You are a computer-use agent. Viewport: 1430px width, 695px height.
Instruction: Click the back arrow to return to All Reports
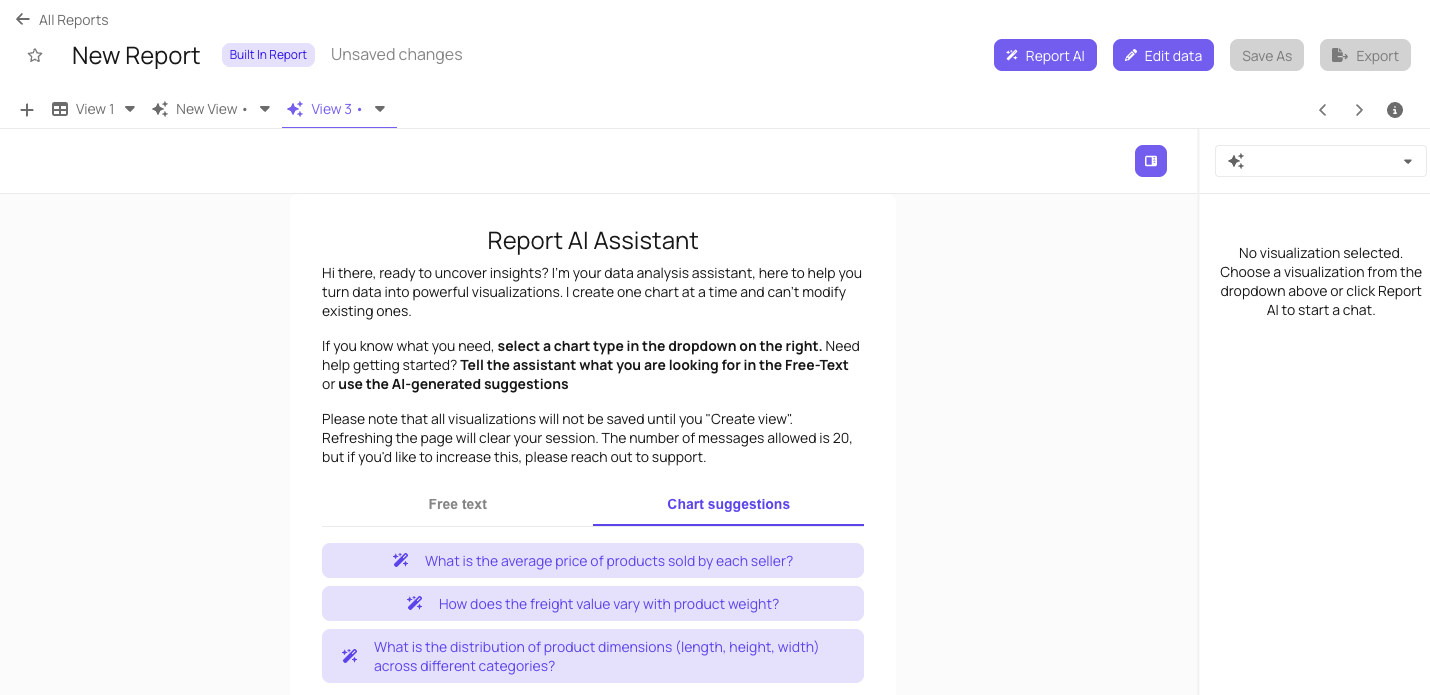pyautogui.click(x=23, y=19)
